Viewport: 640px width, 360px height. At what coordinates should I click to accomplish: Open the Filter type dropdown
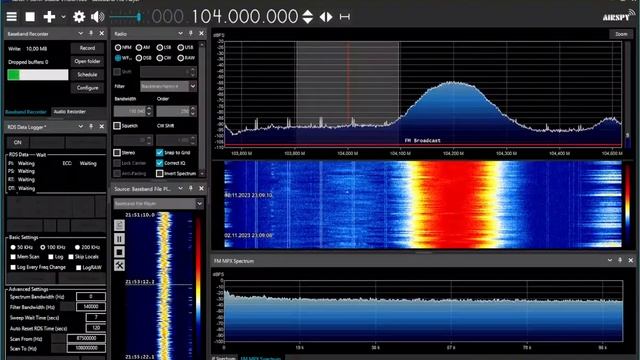pos(168,86)
